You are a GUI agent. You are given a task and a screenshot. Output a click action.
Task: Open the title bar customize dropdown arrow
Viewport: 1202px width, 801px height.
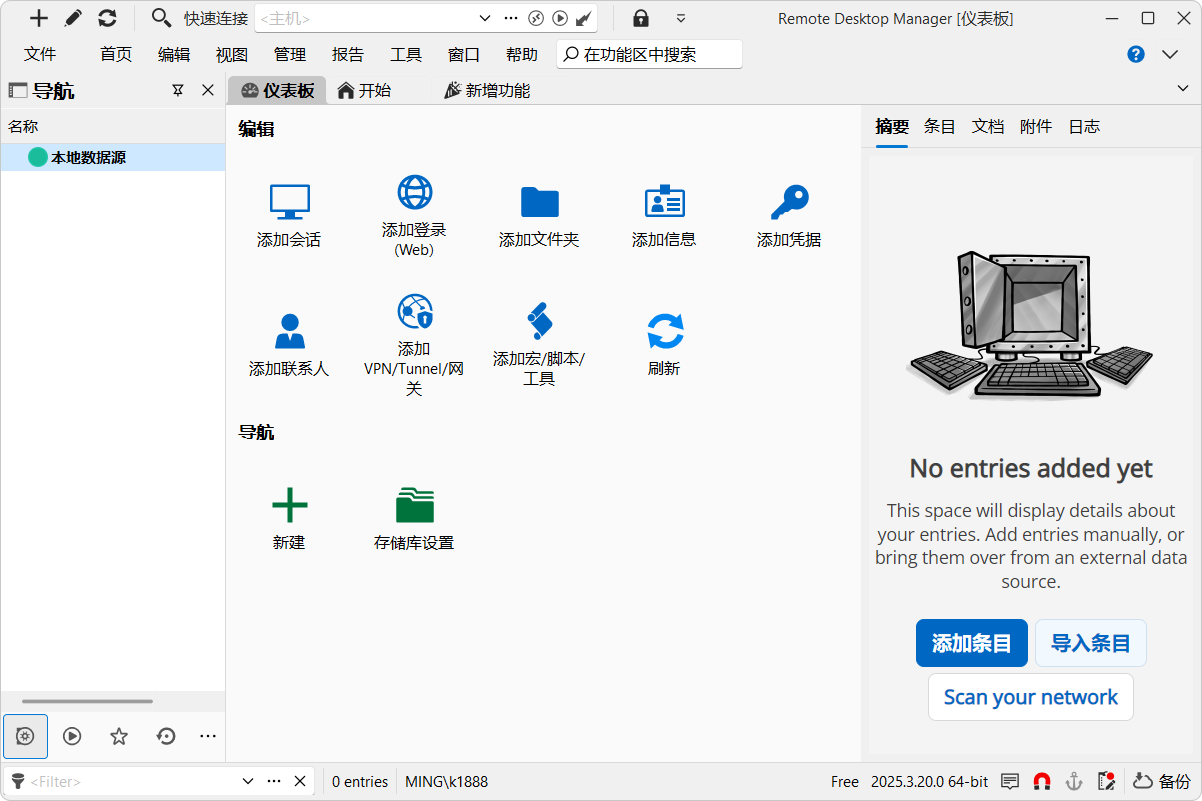[681, 18]
